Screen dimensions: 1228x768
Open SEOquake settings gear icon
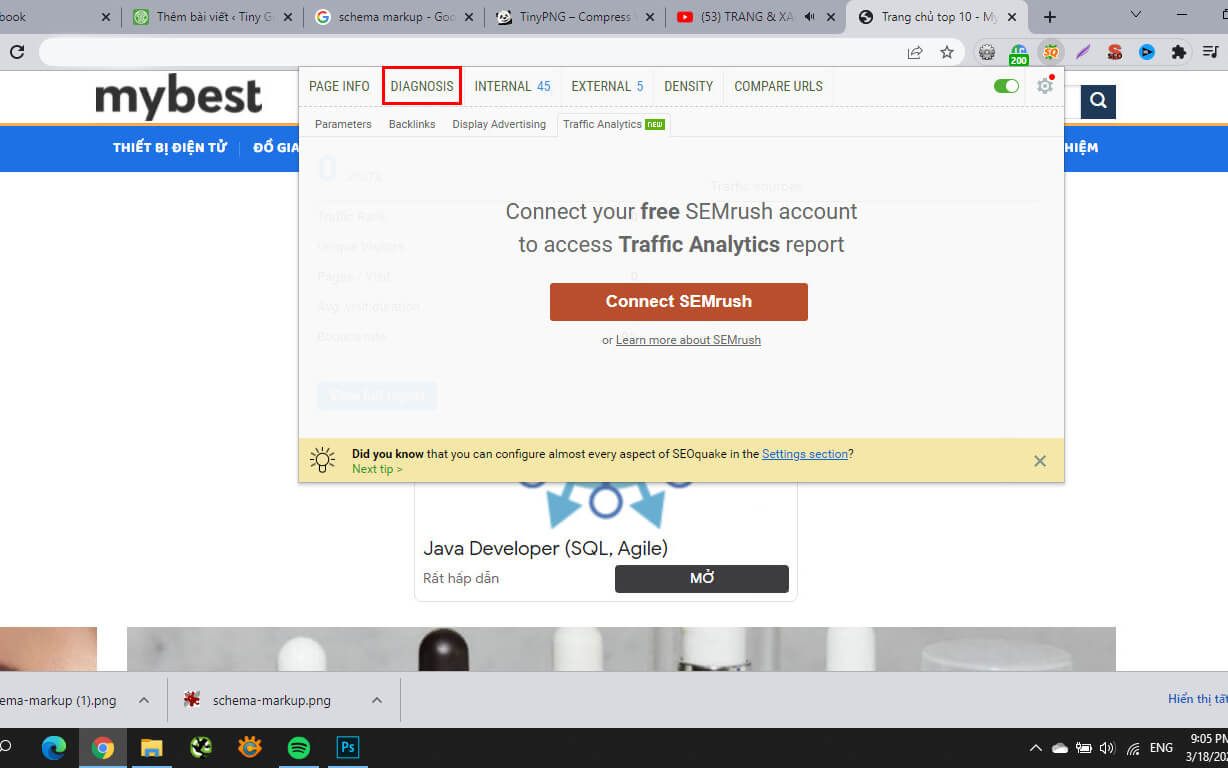click(x=1045, y=86)
